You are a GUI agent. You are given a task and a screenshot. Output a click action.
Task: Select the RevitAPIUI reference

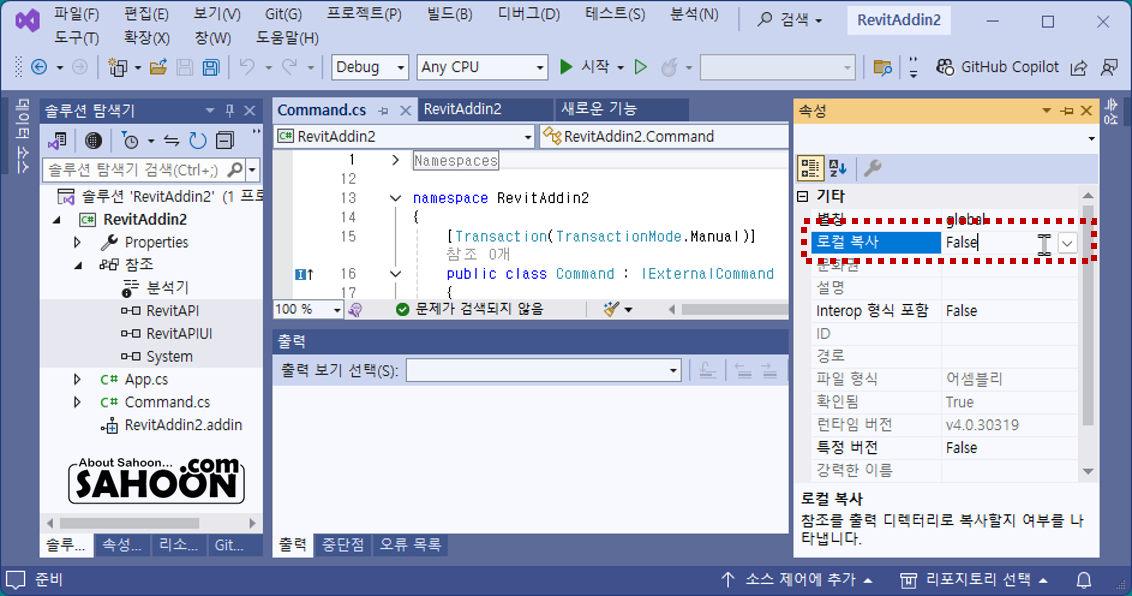click(x=179, y=333)
